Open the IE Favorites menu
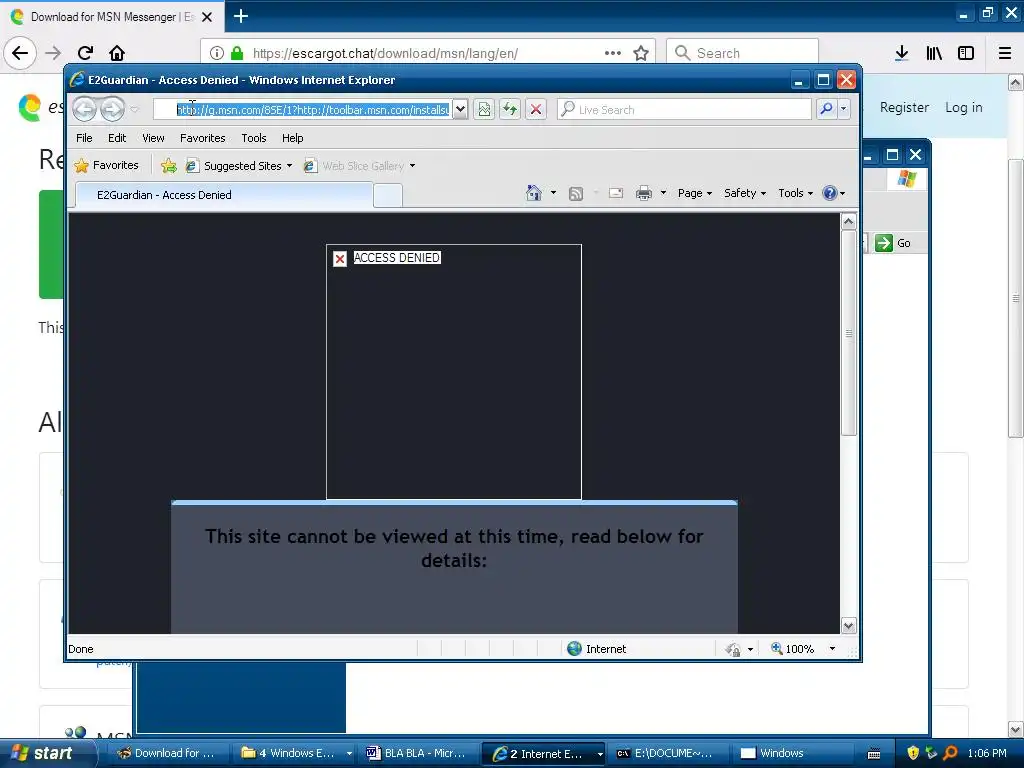The image size is (1024, 768). tap(202, 138)
